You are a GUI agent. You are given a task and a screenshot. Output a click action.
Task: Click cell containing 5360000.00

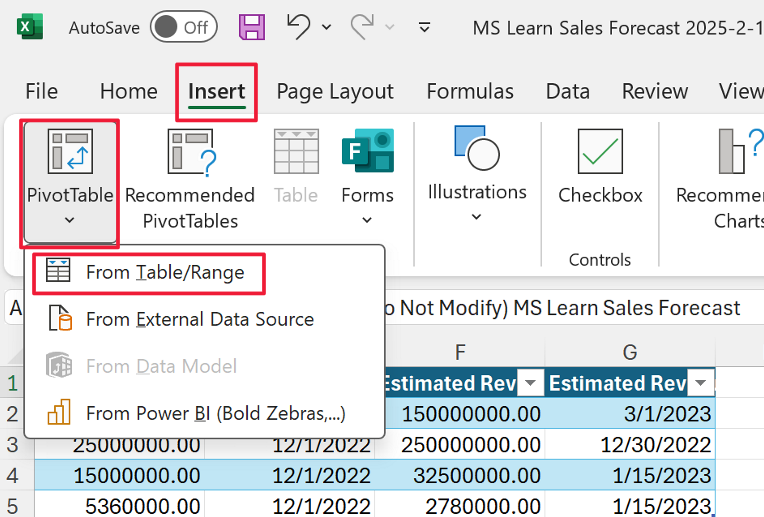pos(120,504)
